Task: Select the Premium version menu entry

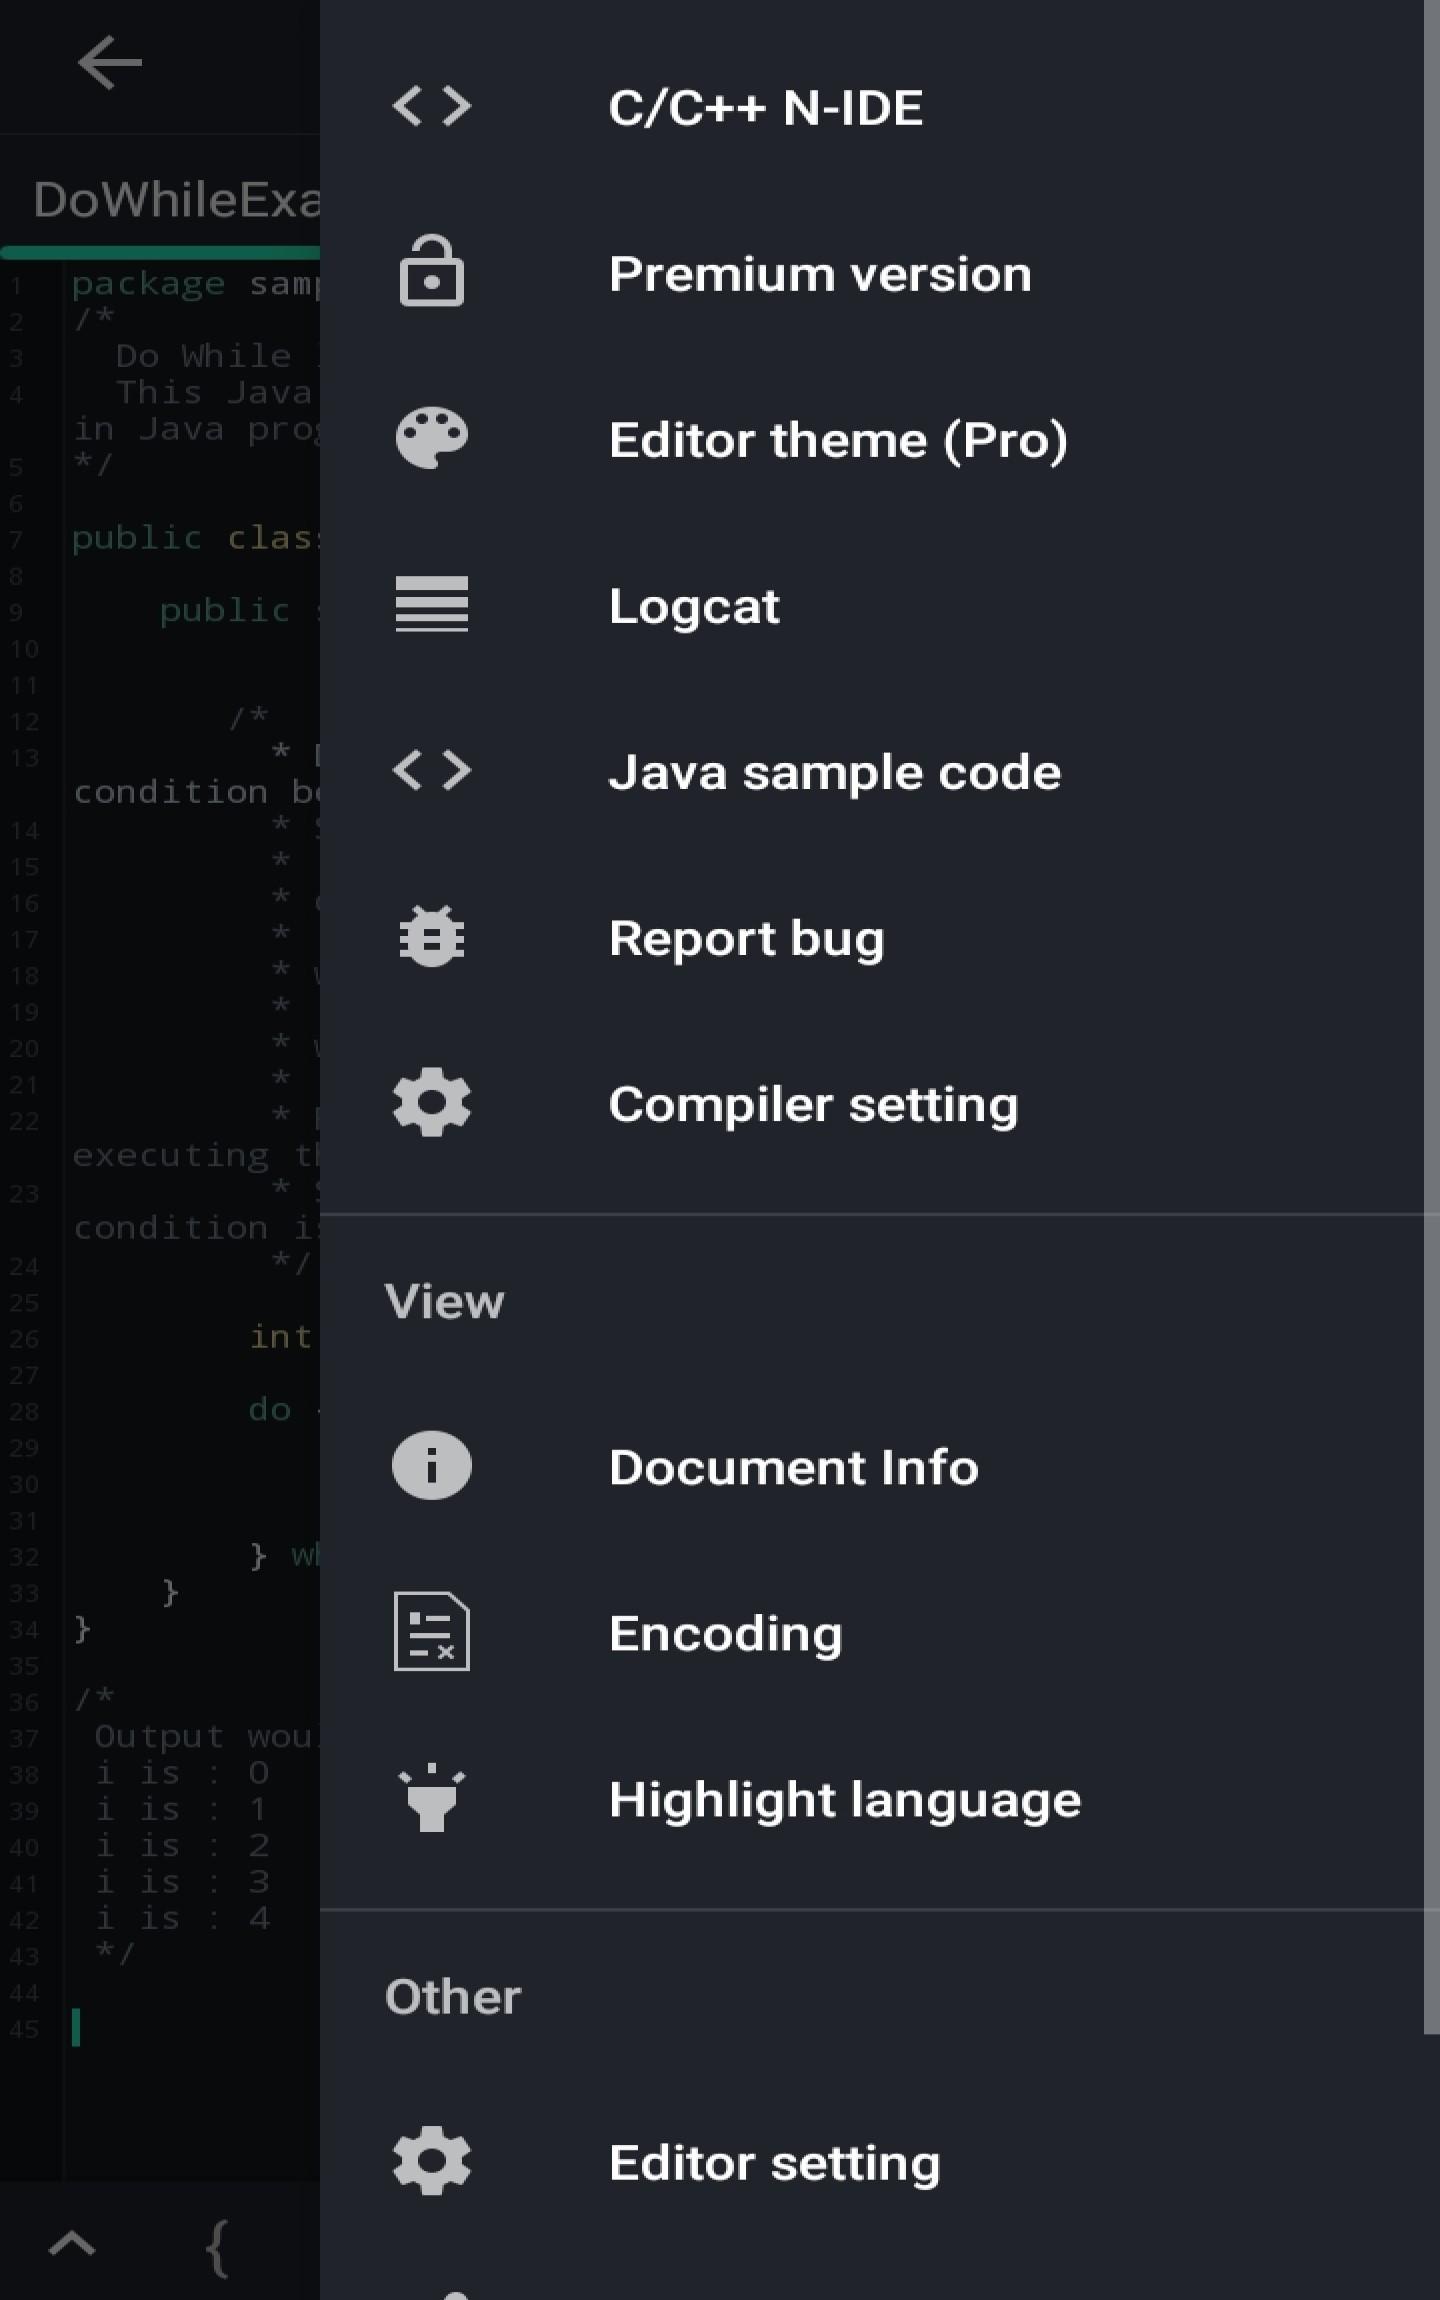Action: (819, 274)
